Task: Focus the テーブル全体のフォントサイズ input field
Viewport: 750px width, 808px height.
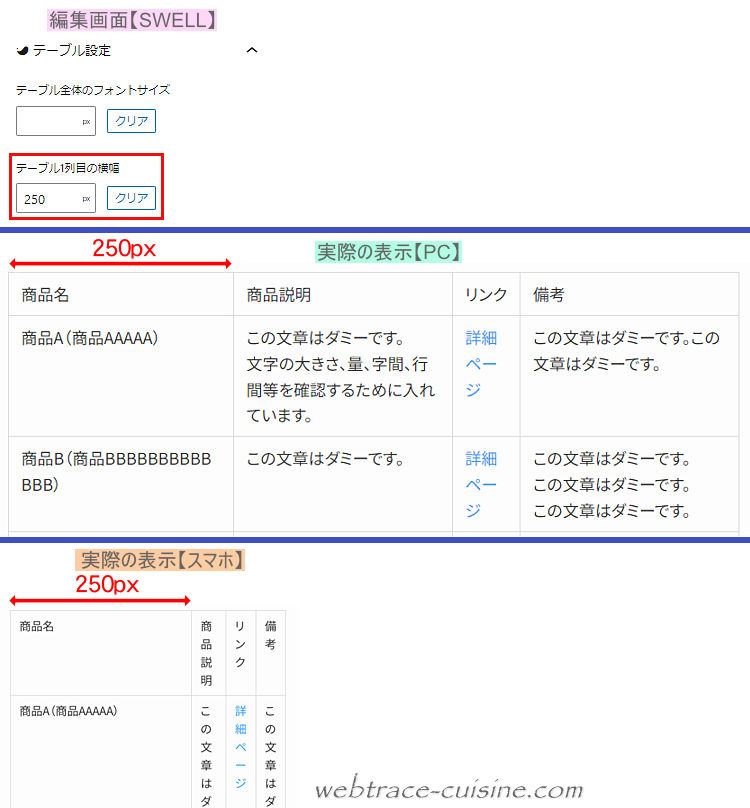Action: pyautogui.click(x=56, y=121)
